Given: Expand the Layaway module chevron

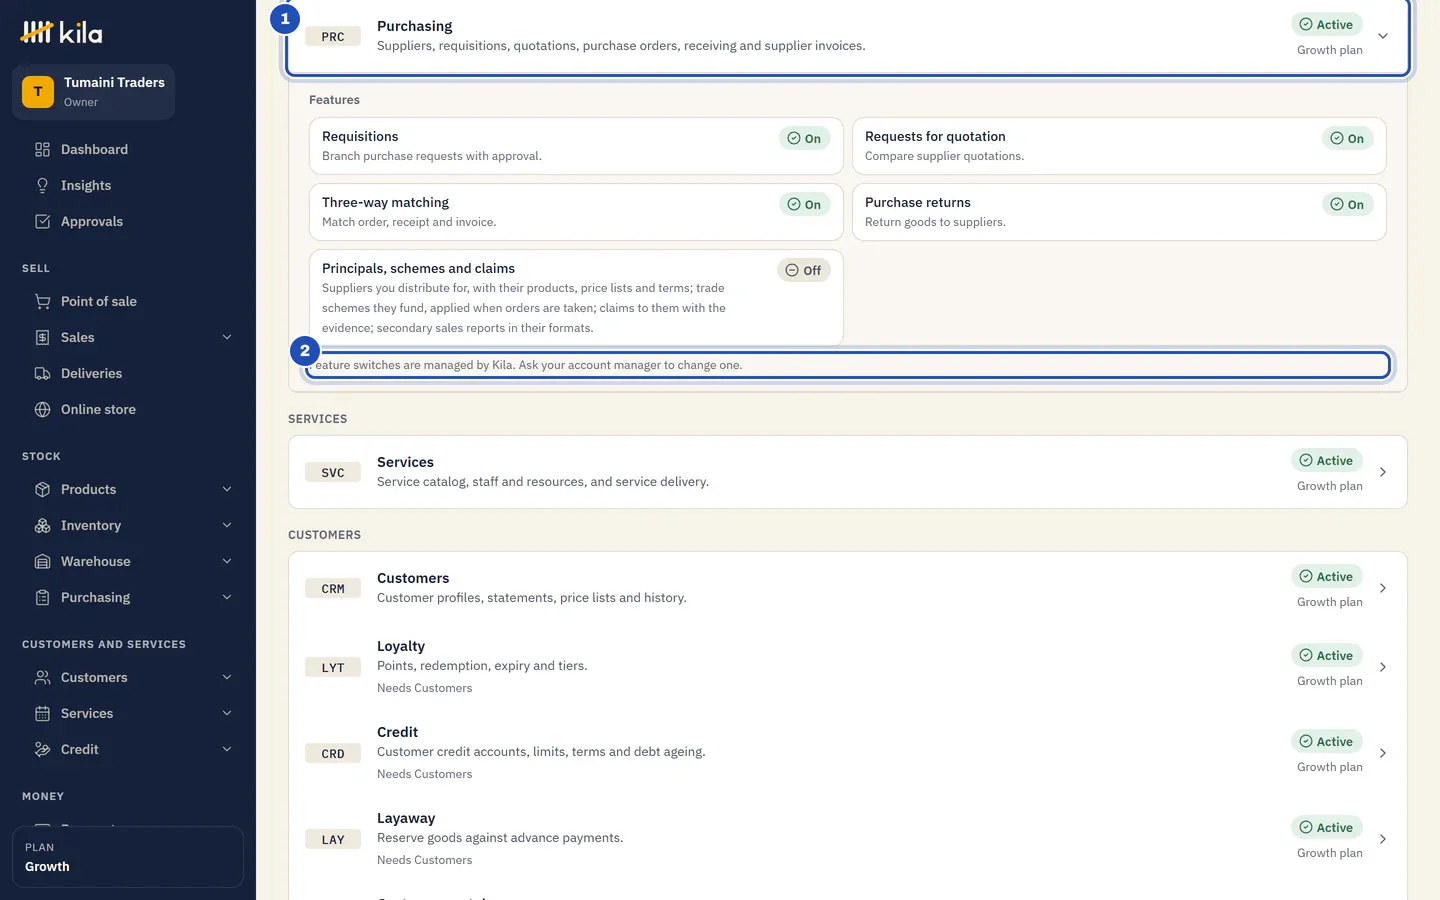Looking at the screenshot, I should [1383, 839].
